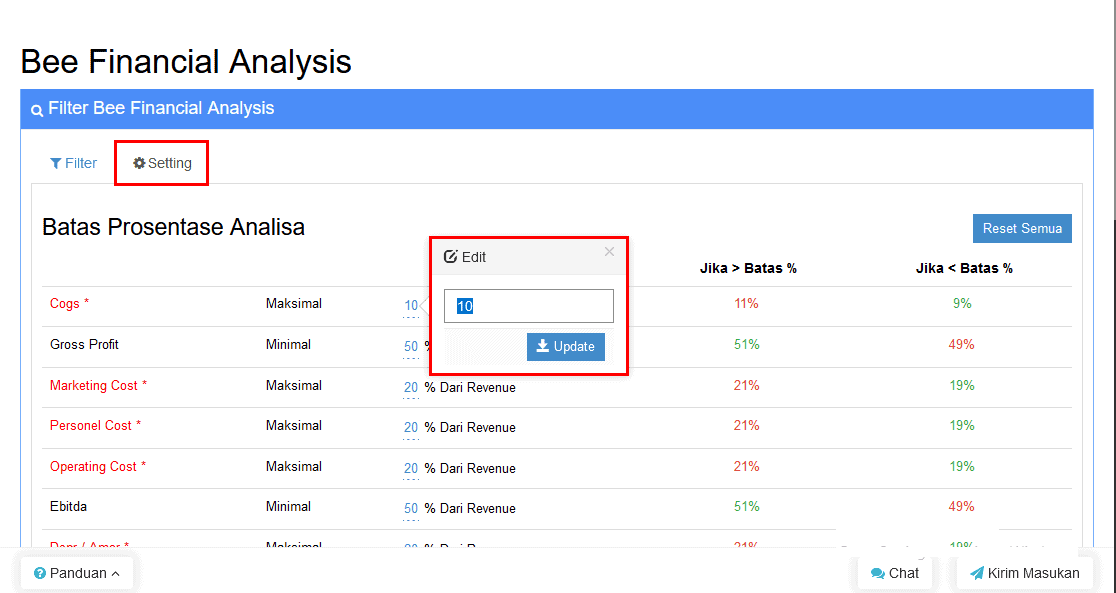Click "Maksimal" in the Operating Cost row
Screen dimensions: 1116x593
[294, 466]
